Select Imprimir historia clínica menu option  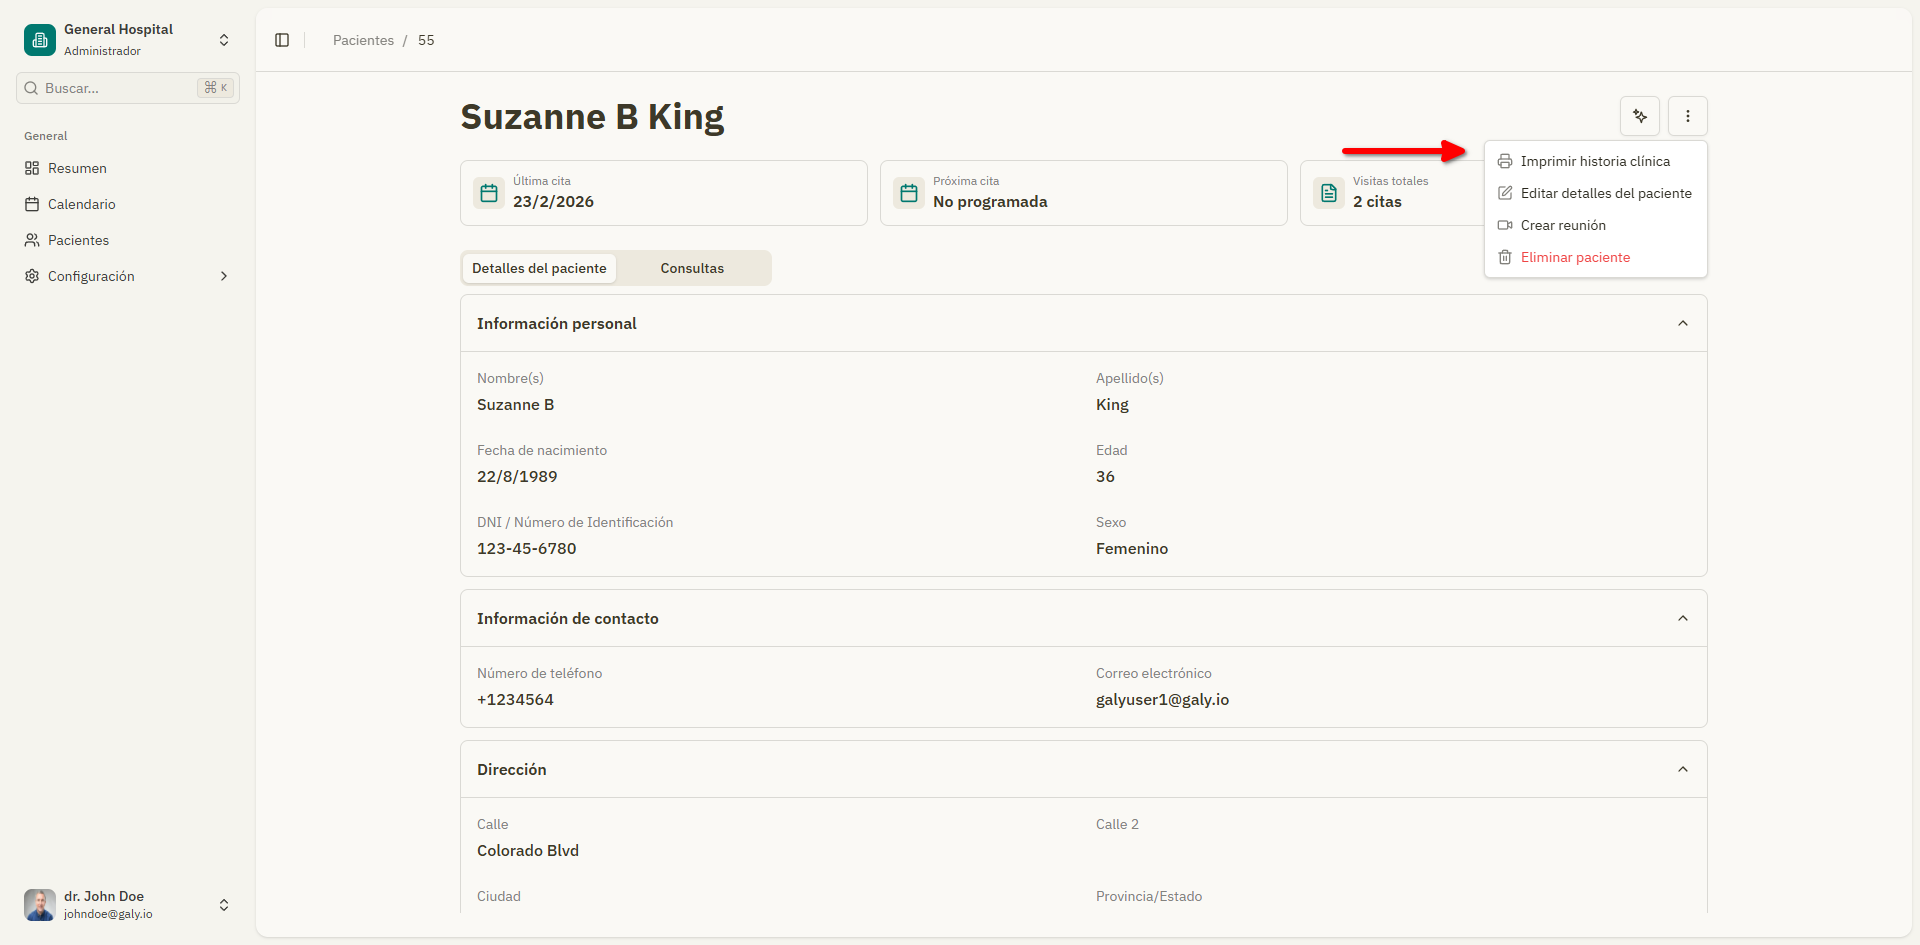tap(1595, 161)
